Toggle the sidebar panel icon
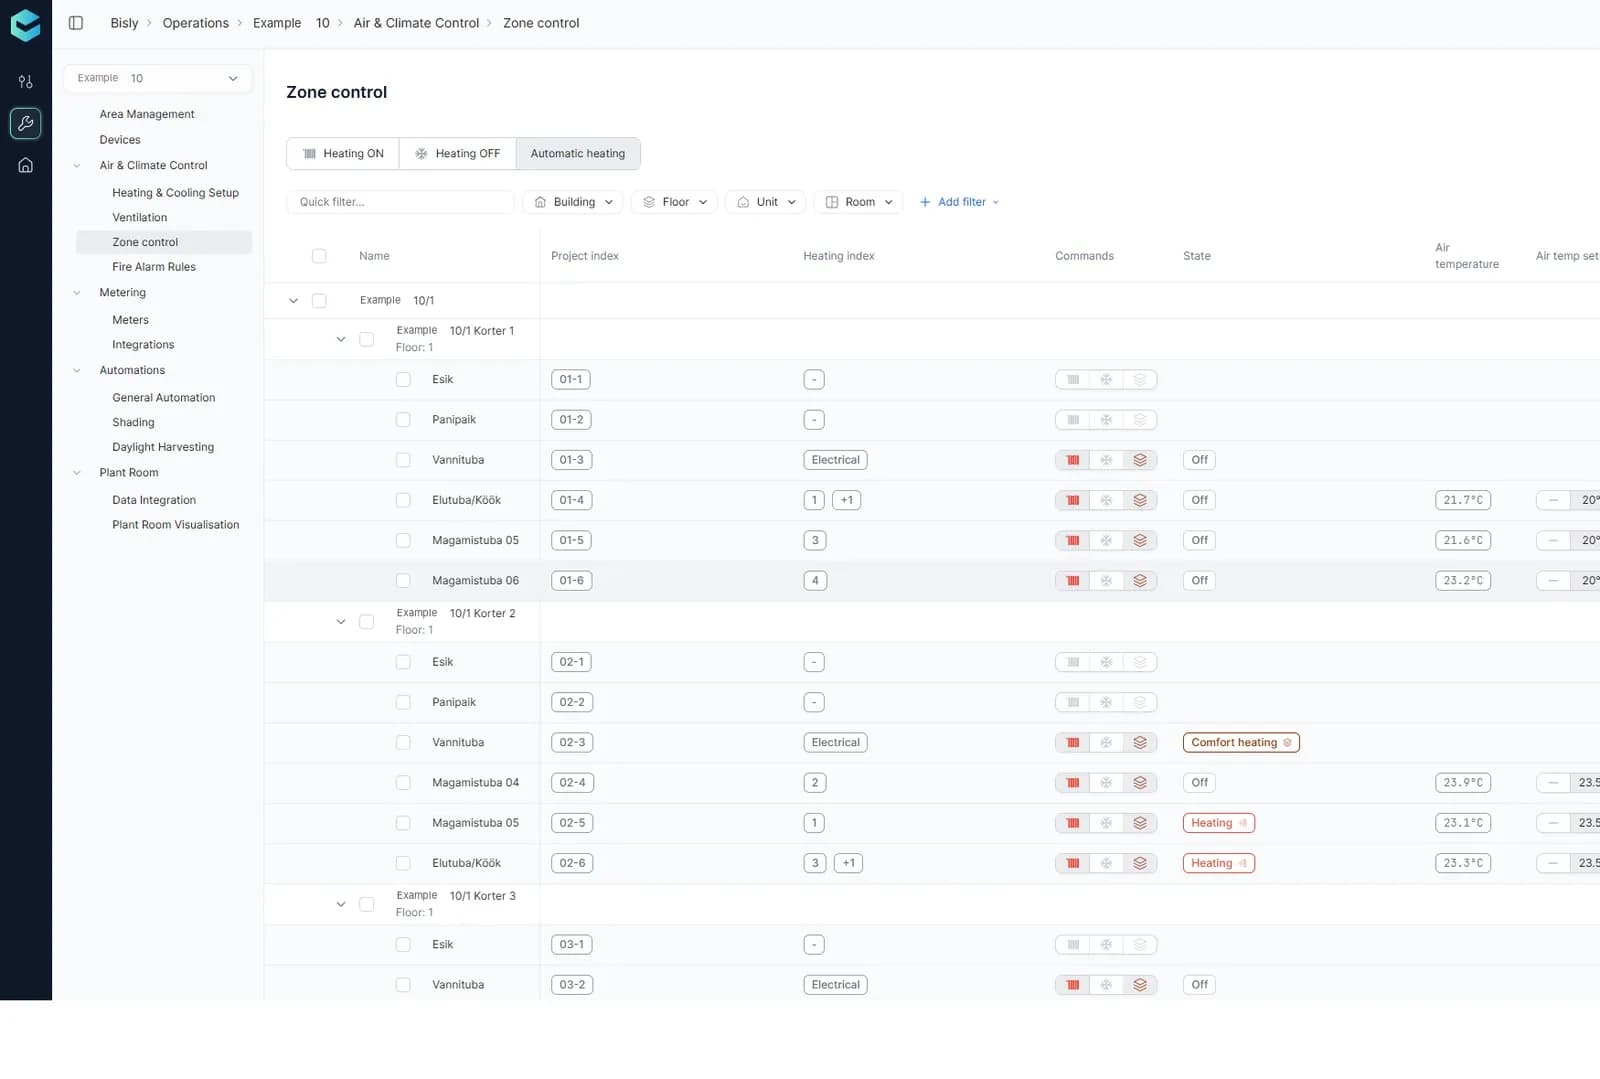Screen dimensions: 1600x1079 point(76,23)
